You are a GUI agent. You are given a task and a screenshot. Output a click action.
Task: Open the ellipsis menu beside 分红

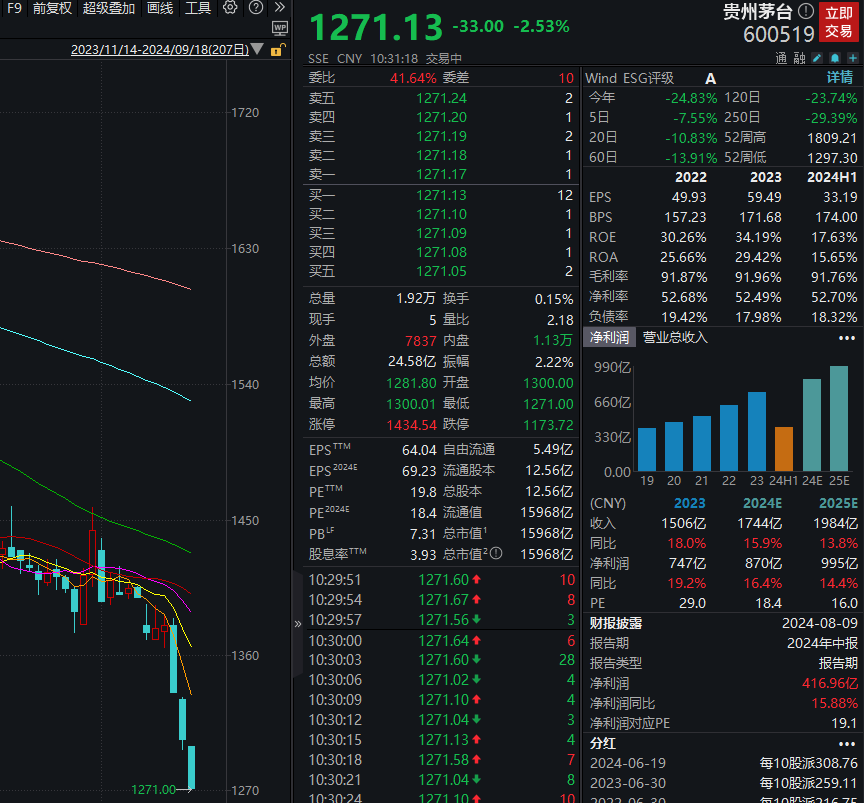pos(846,743)
